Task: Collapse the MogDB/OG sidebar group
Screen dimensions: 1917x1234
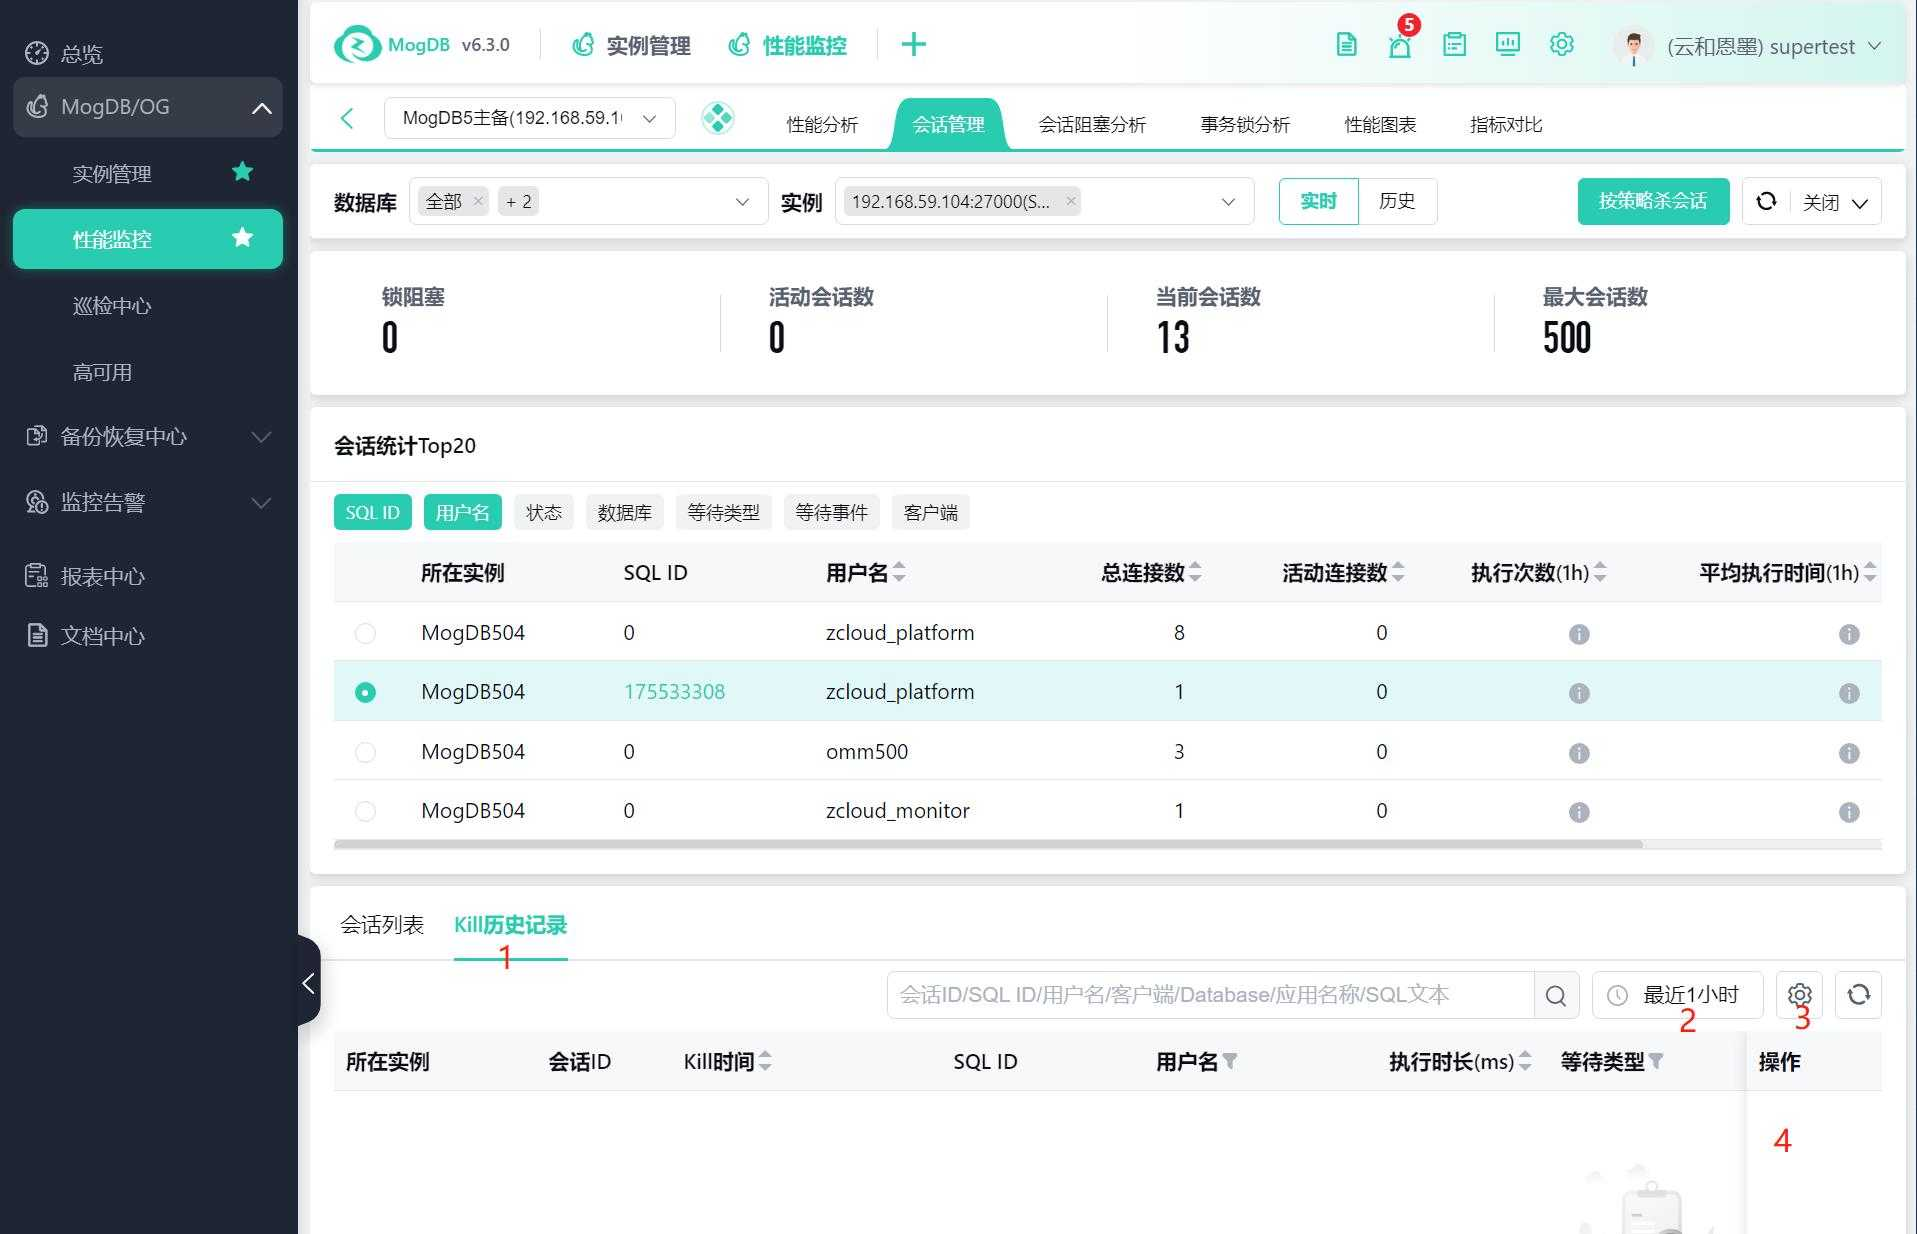Action: coord(148,107)
